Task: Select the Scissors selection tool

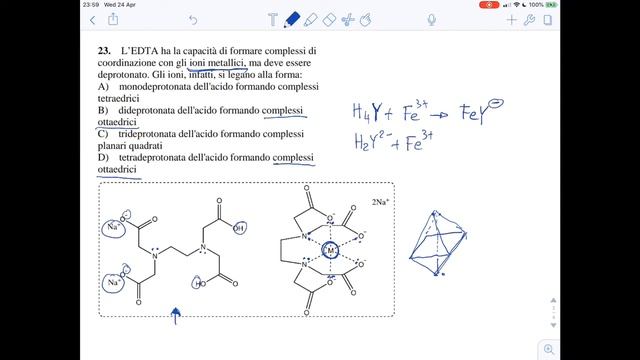Action: point(348,20)
